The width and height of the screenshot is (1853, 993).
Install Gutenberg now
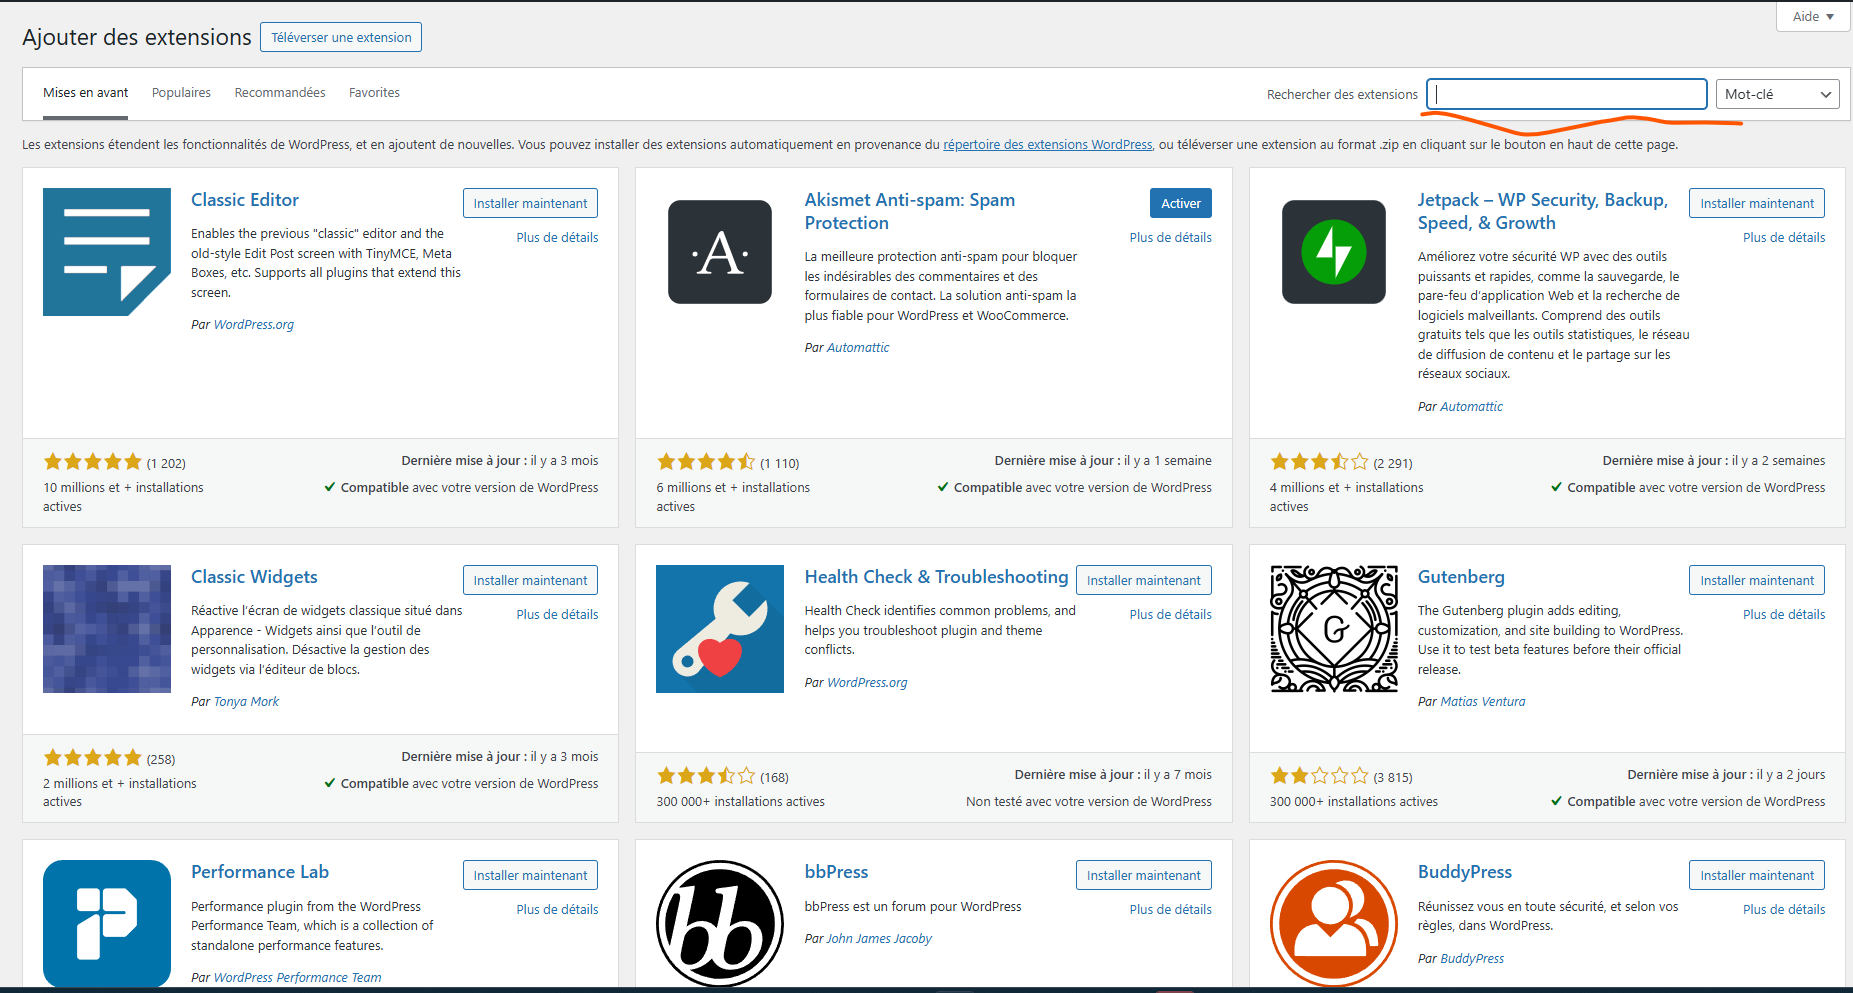1757,580
